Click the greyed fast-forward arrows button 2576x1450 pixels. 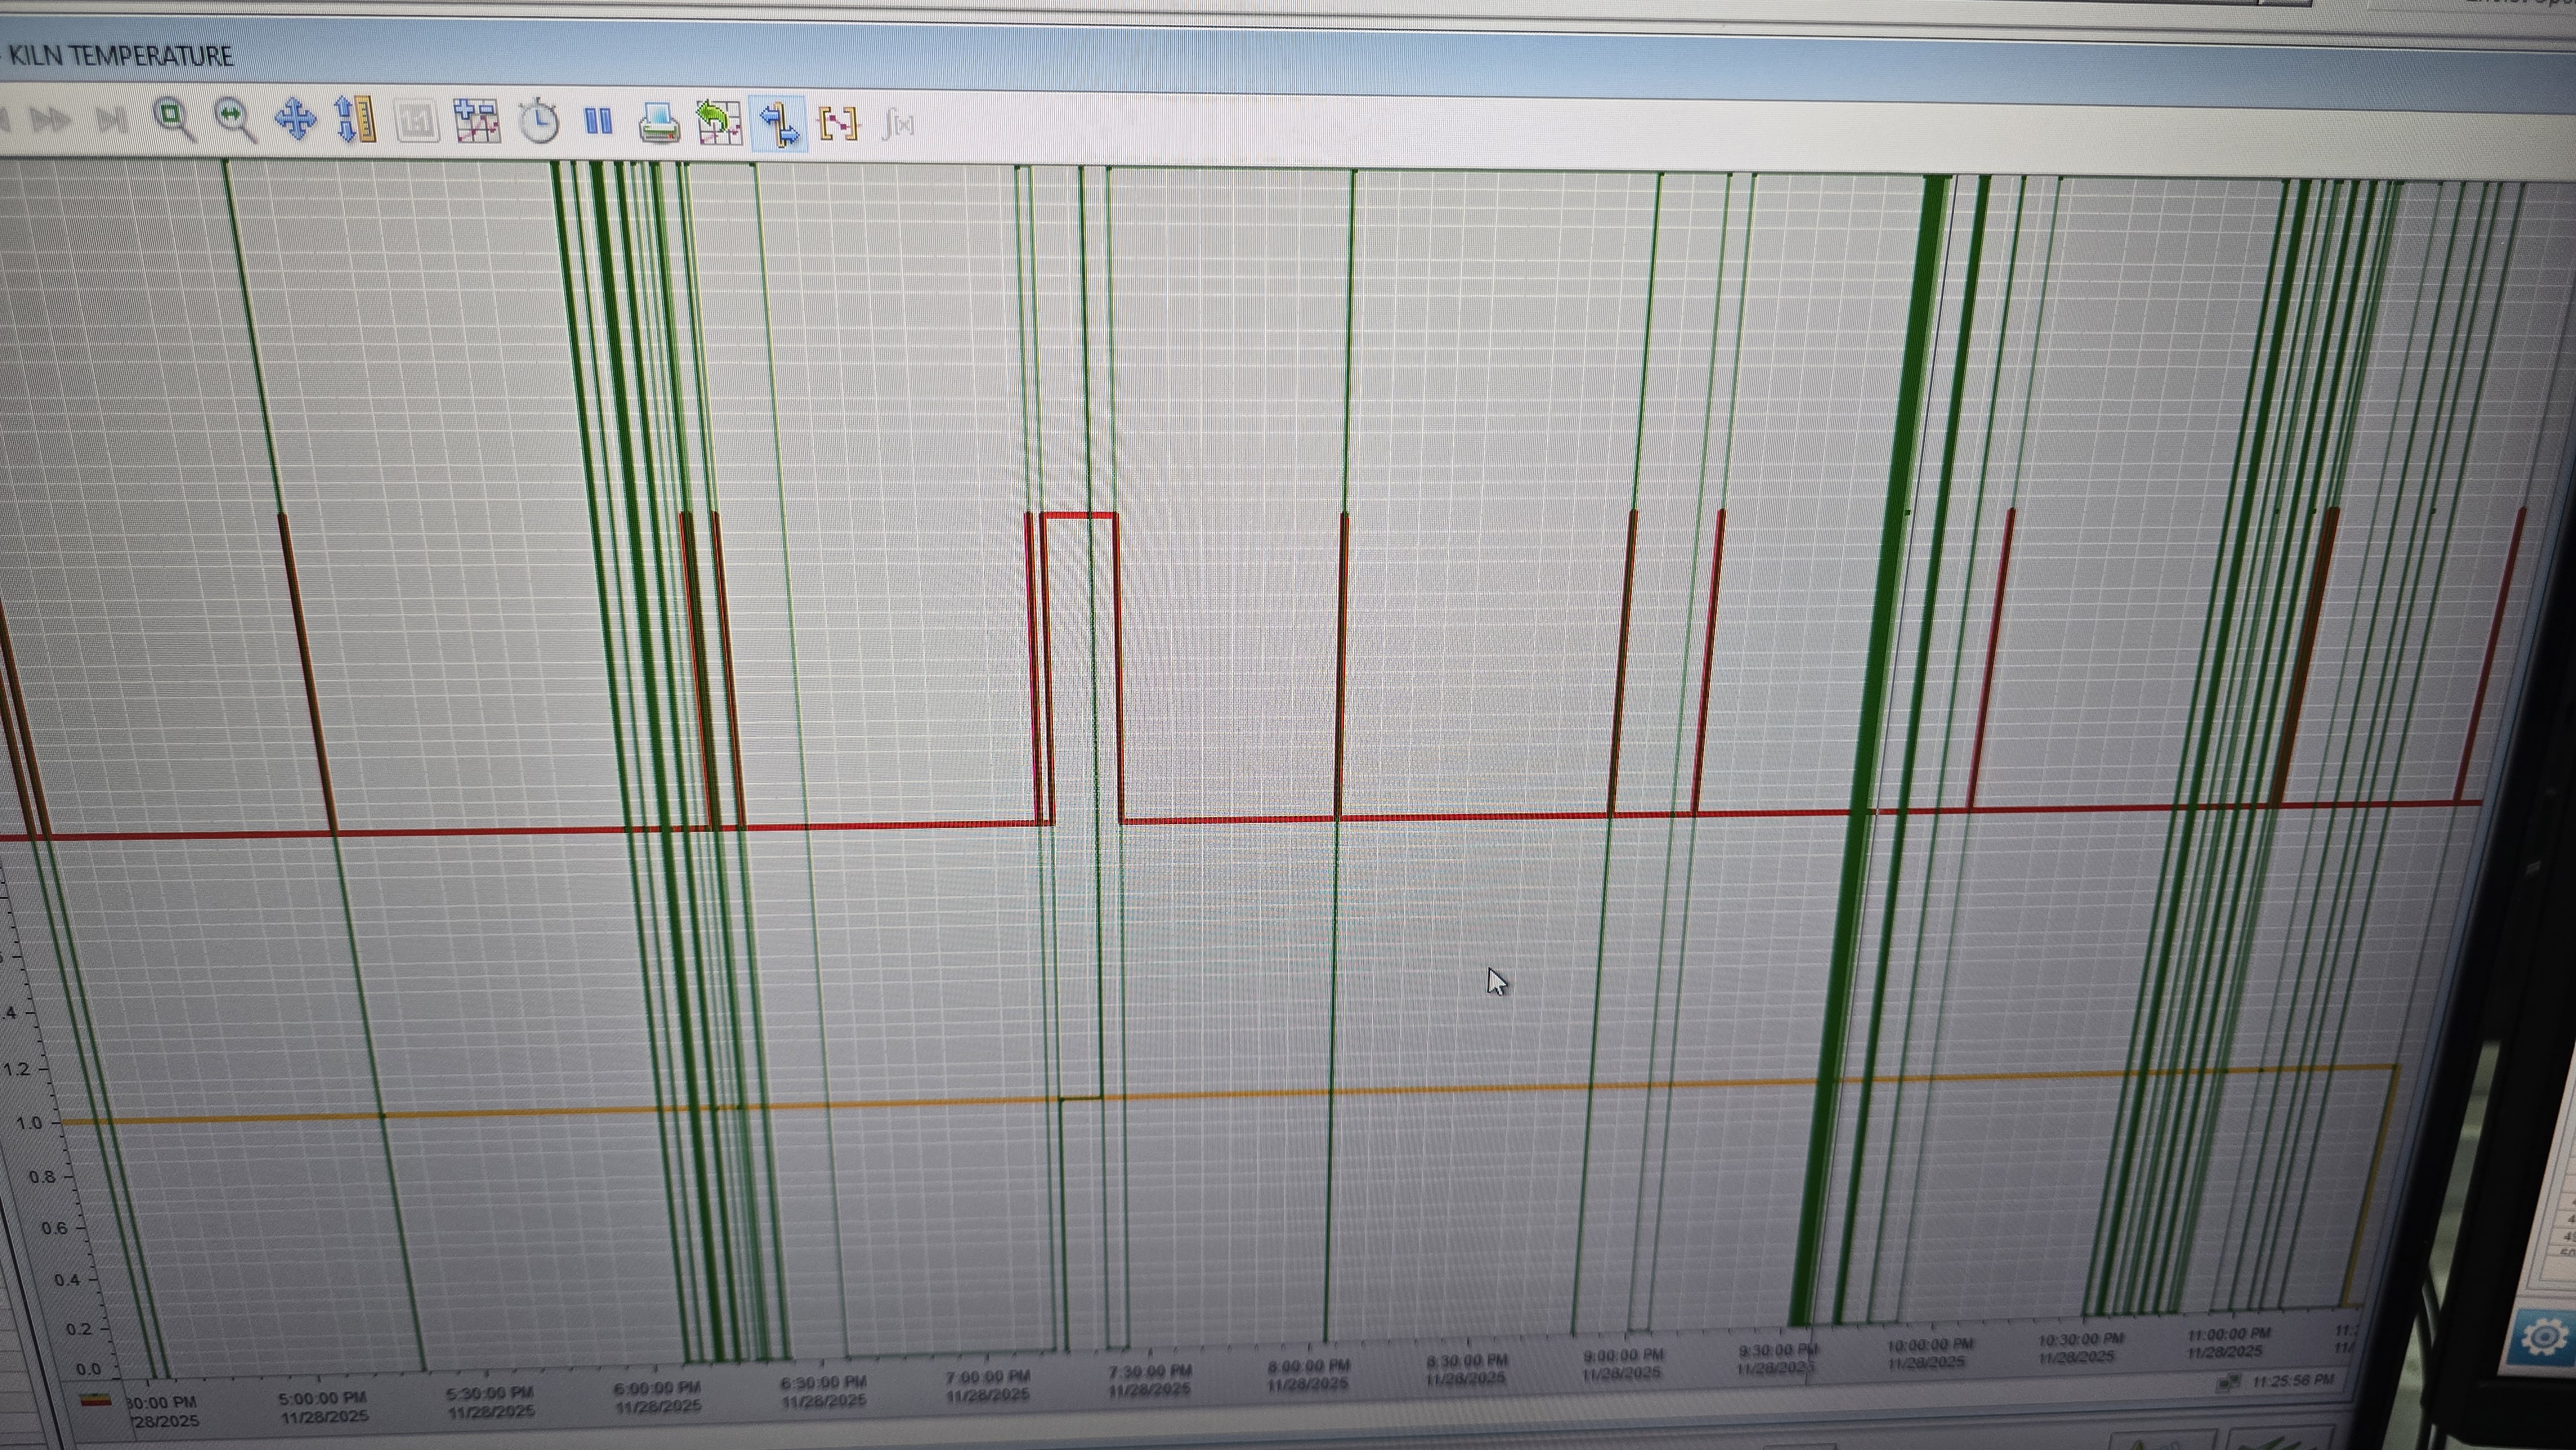50,121
